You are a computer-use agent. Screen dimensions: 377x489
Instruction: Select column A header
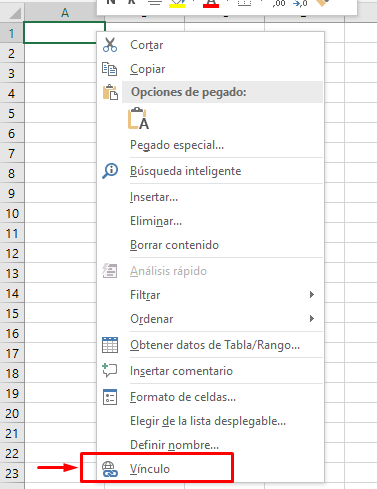[65, 13]
